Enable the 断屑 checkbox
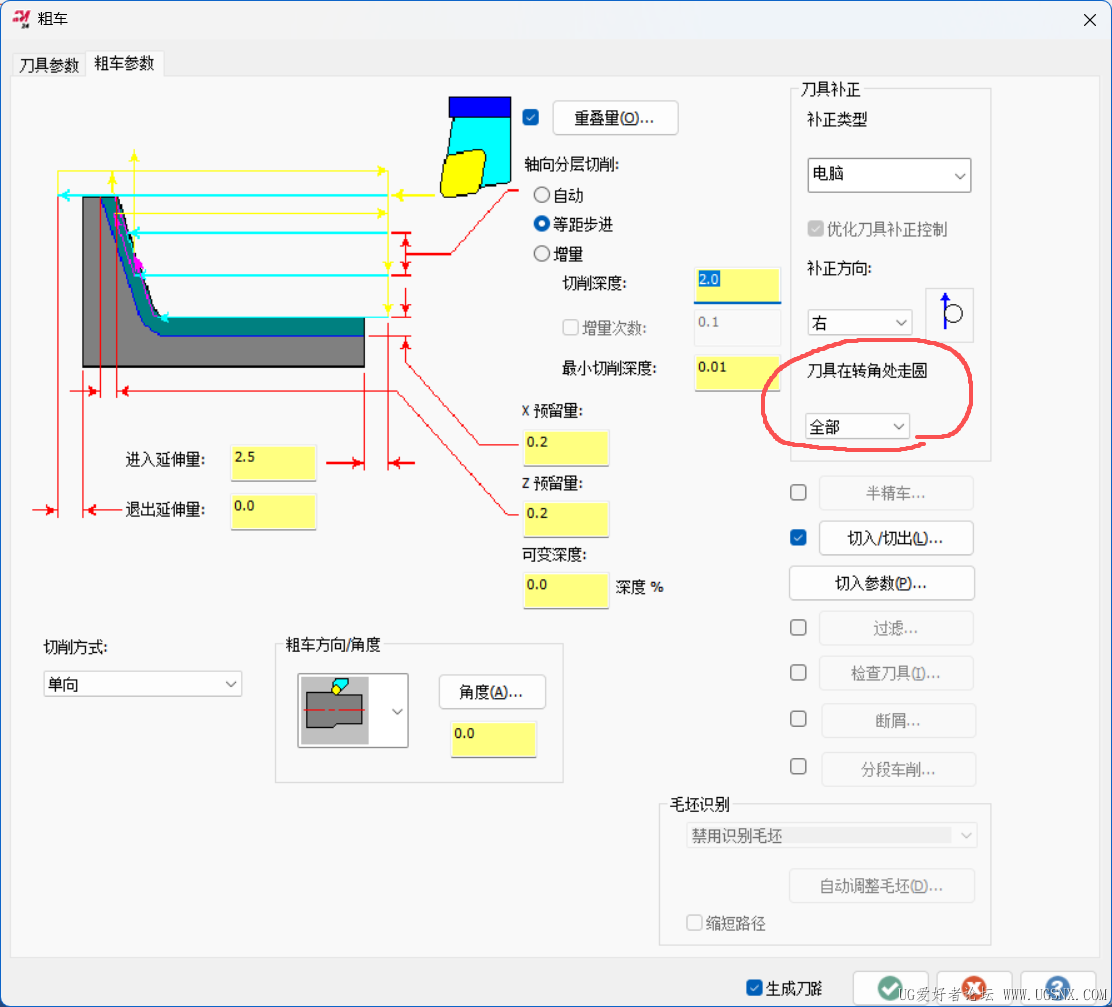The image size is (1112, 1007). 799,719
